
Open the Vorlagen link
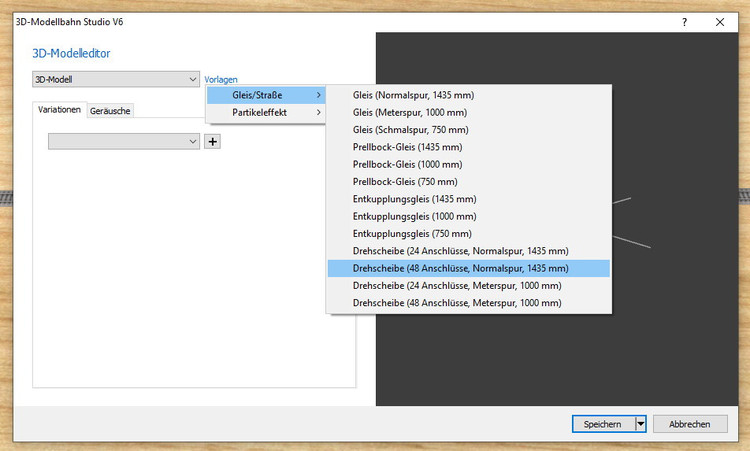click(x=221, y=79)
